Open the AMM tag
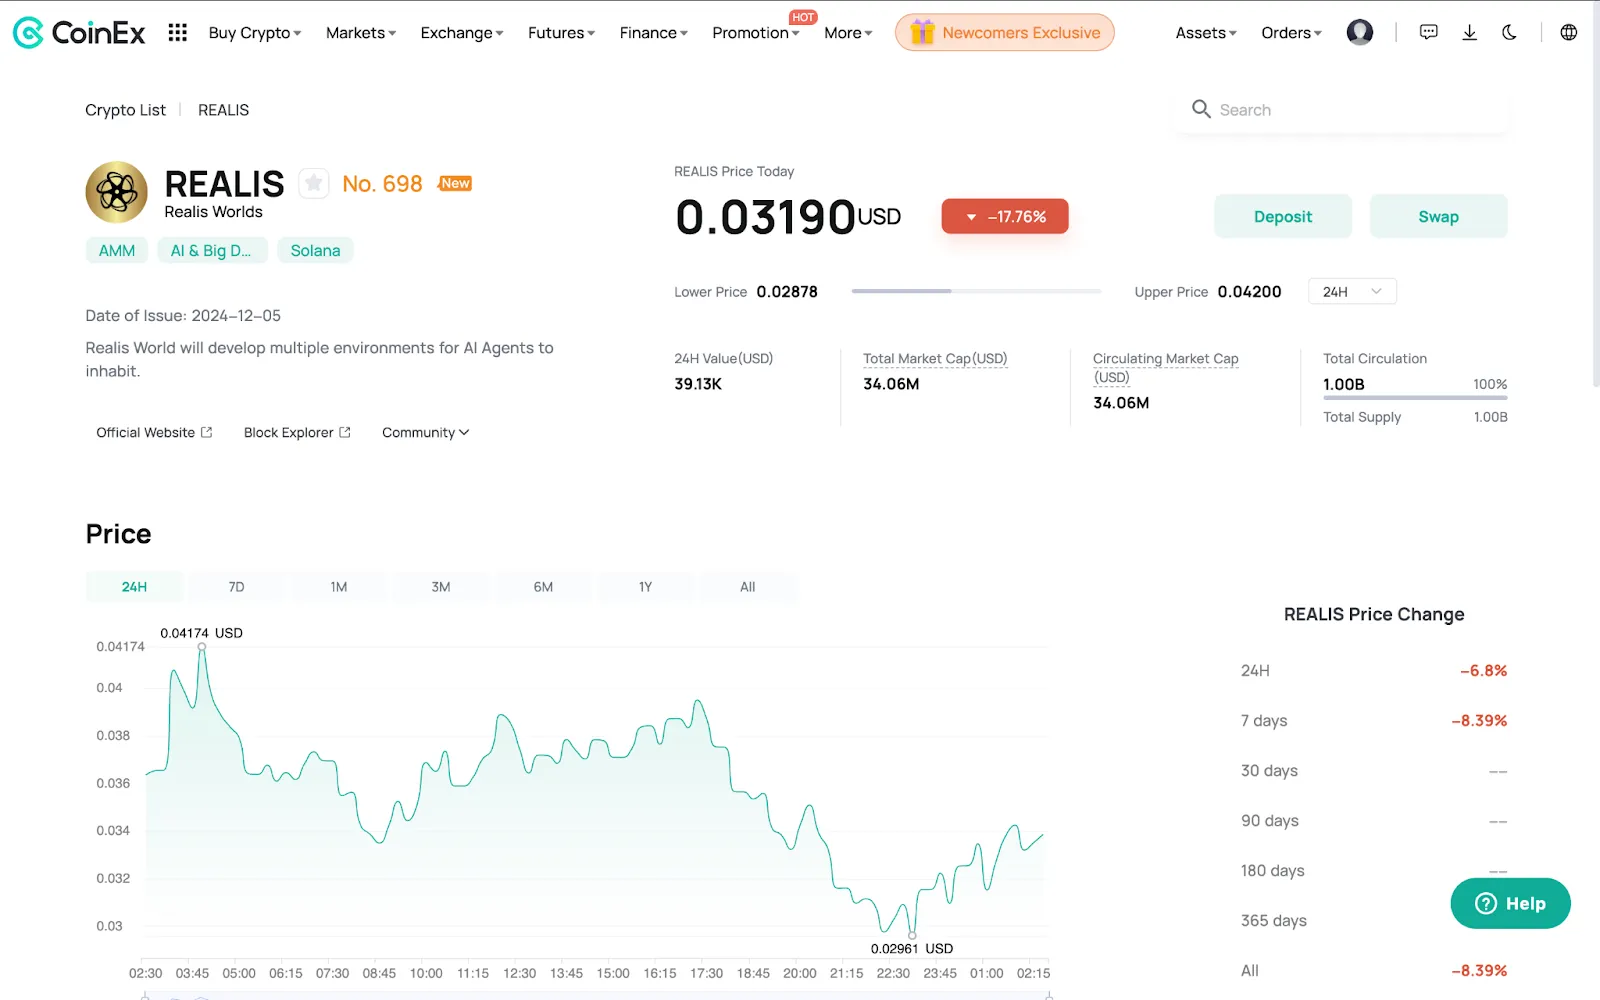The width and height of the screenshot is (1600, 1000). tap(117, 250)
